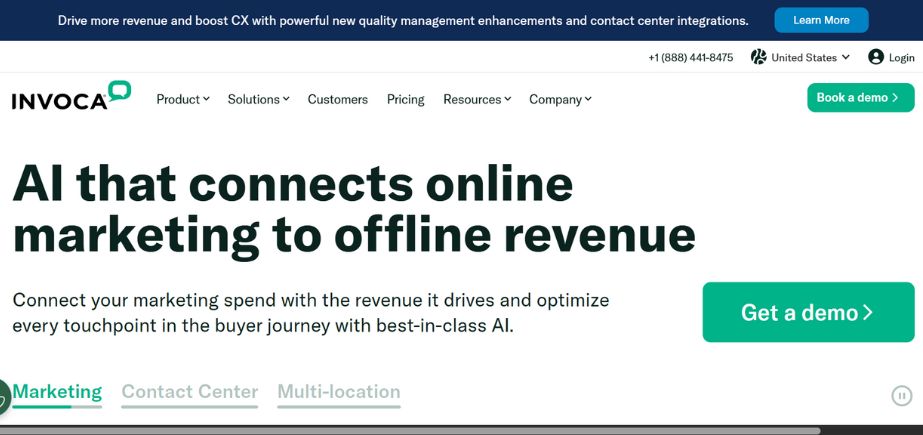Click the paragraph starting "Connect your marketing spend"
The height and width of the screenshot is (435, 923).
coord(311,313)
